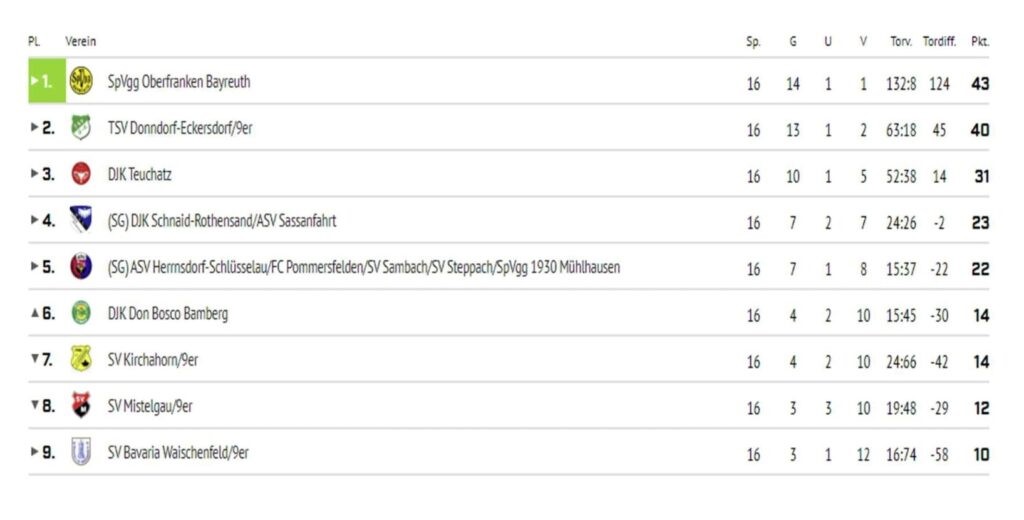Open the SV Kirchahorn/9er team link
Image resolution: width=1024 pixels, height=520 pixels.
pos(153,360)
